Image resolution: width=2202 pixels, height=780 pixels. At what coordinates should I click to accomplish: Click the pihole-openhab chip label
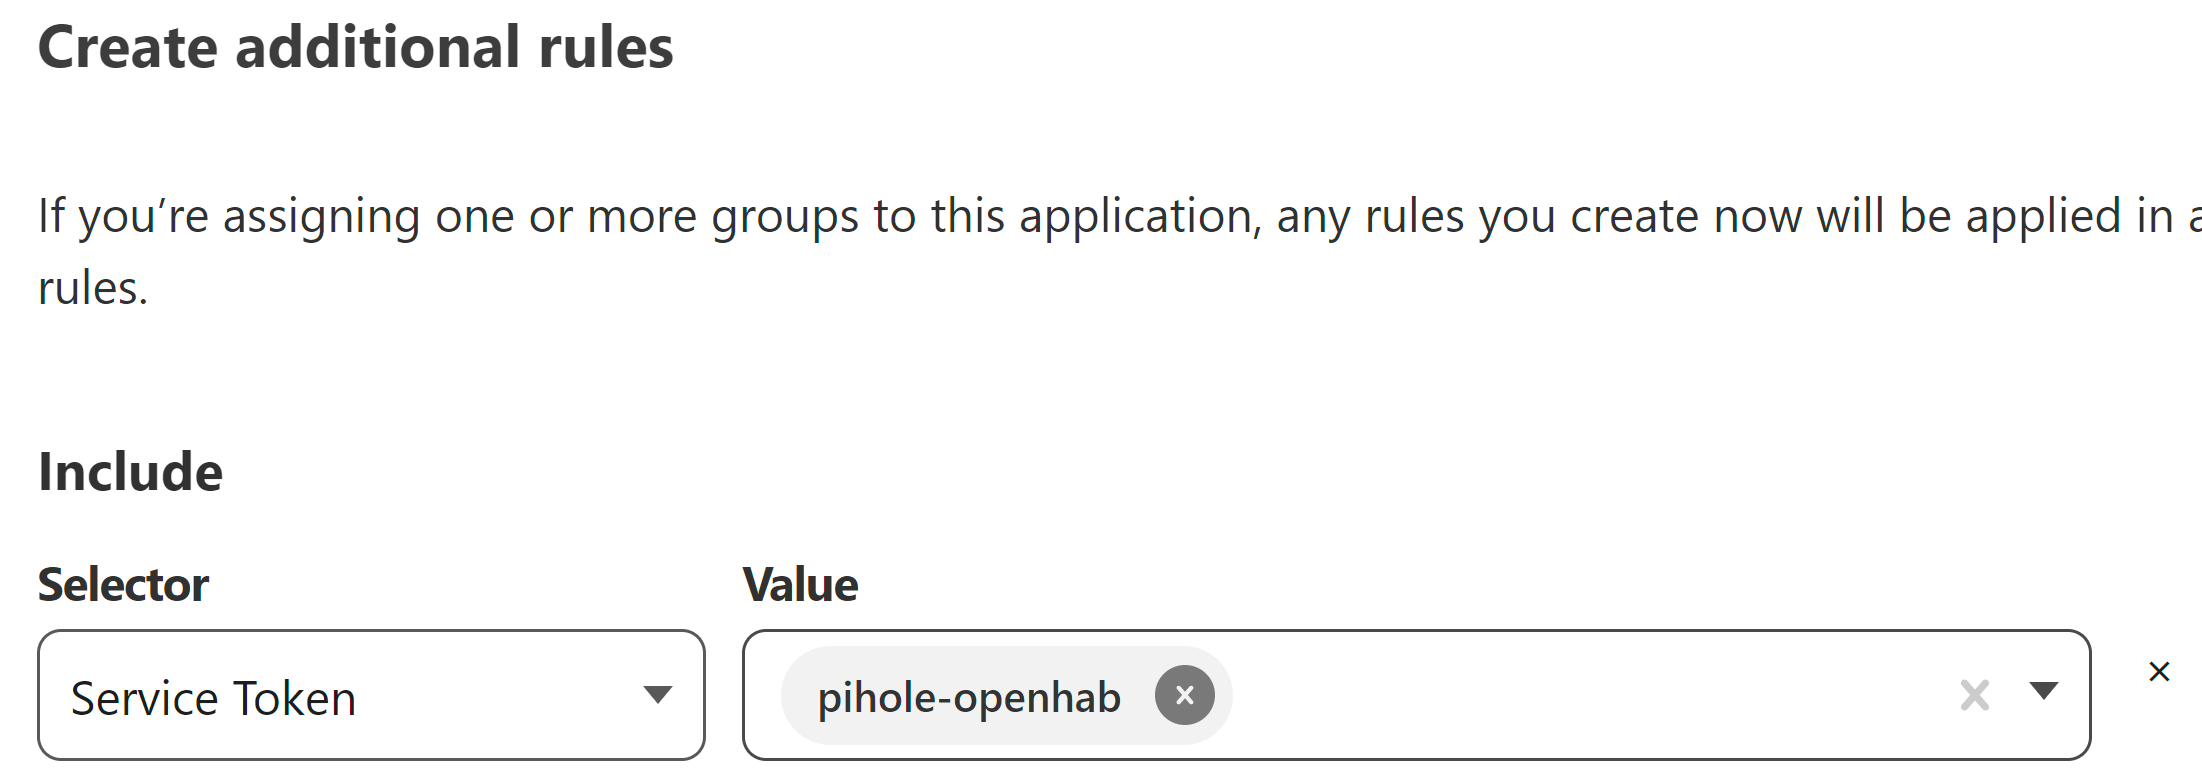click(968, 697)
